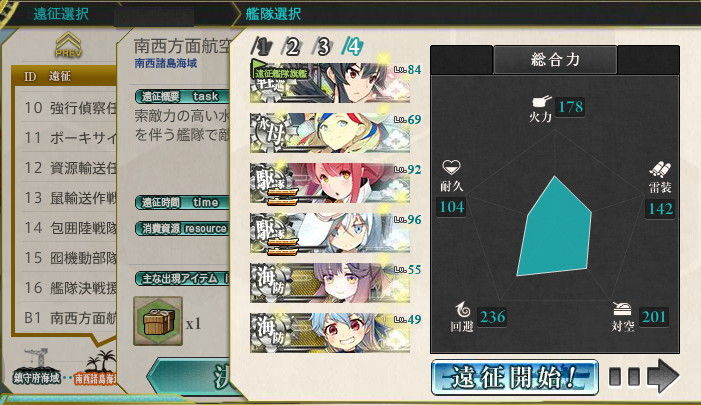Select fleet number 2
Viewport: 701px width, 405px height.
coord(291,47)
